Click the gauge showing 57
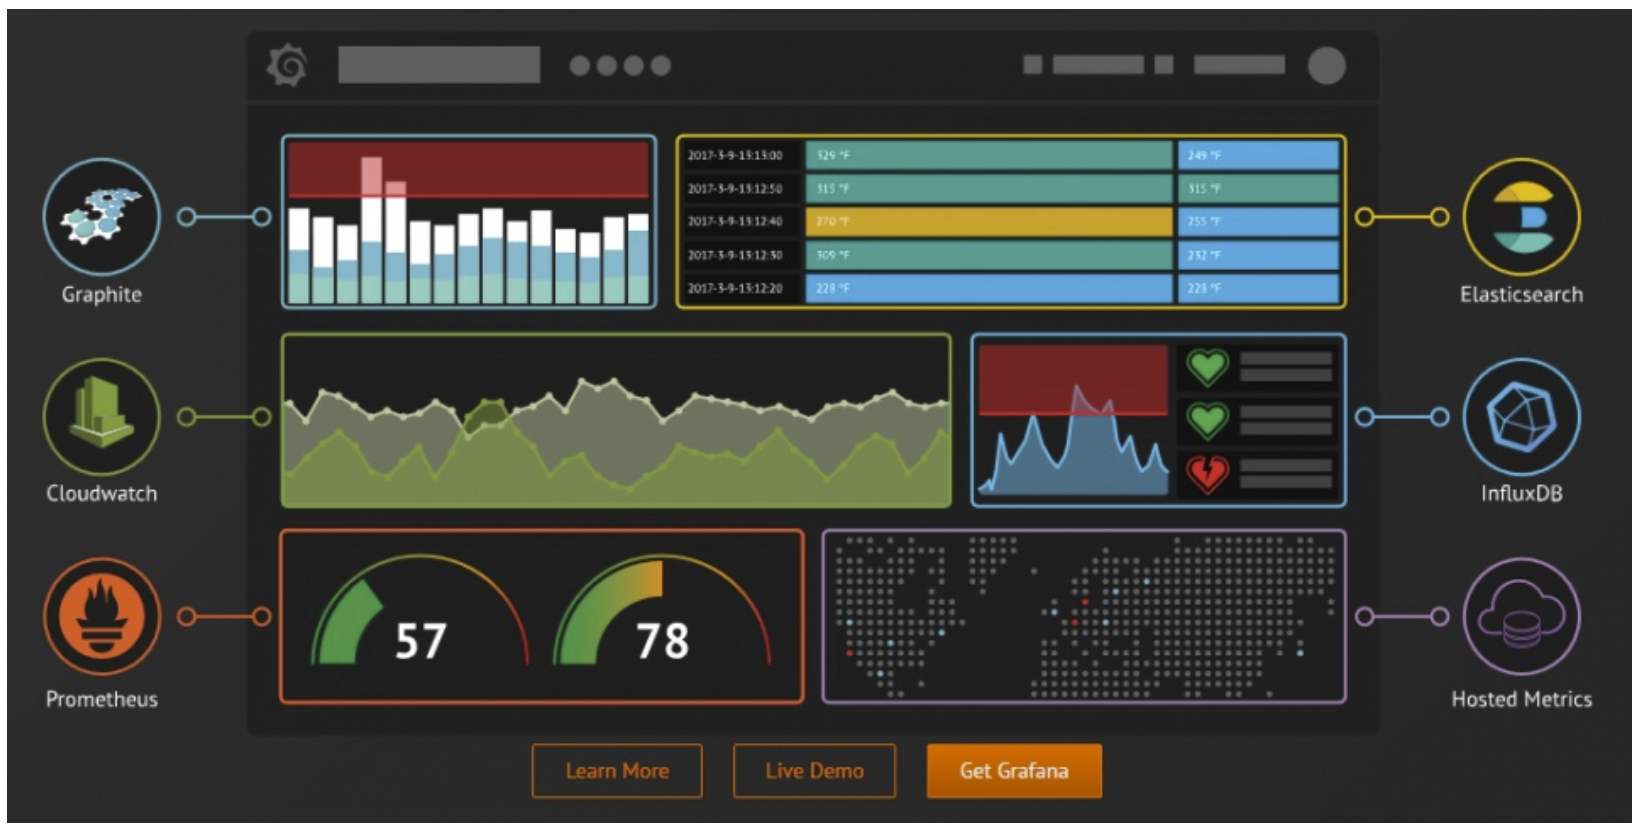1632x829 pixels. [x=420, y=612]
